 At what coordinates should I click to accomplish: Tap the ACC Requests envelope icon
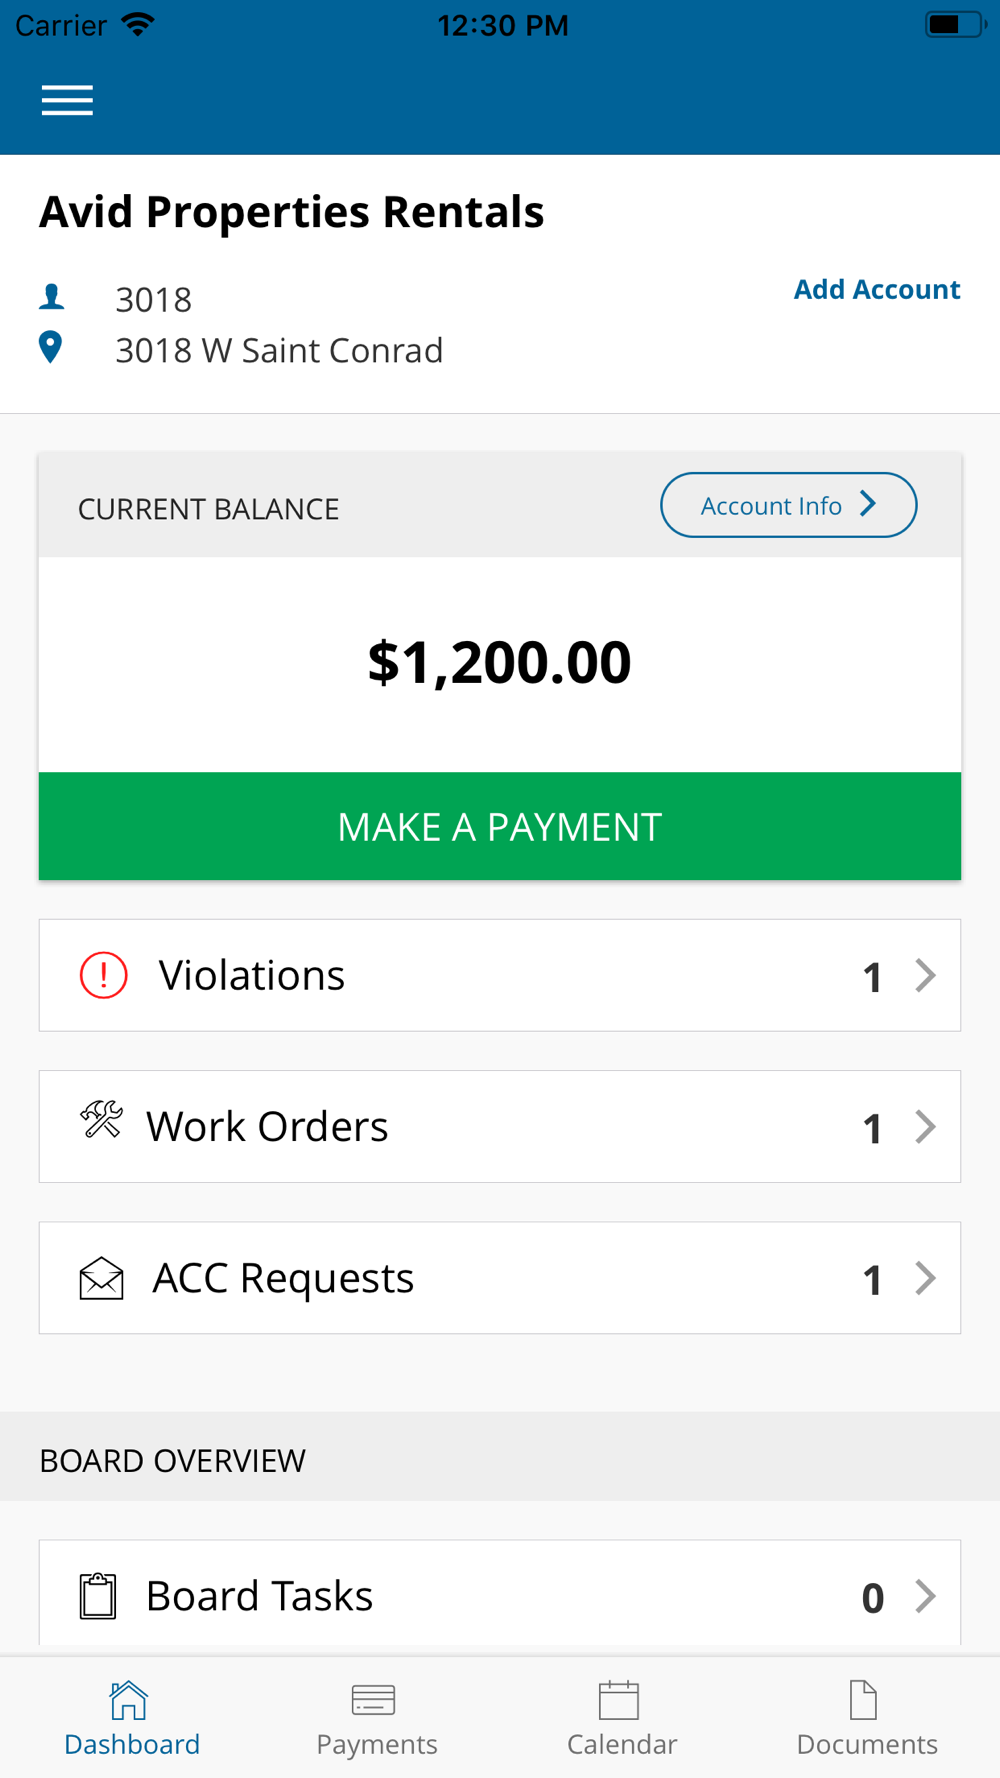click(x=101, y=1278)
